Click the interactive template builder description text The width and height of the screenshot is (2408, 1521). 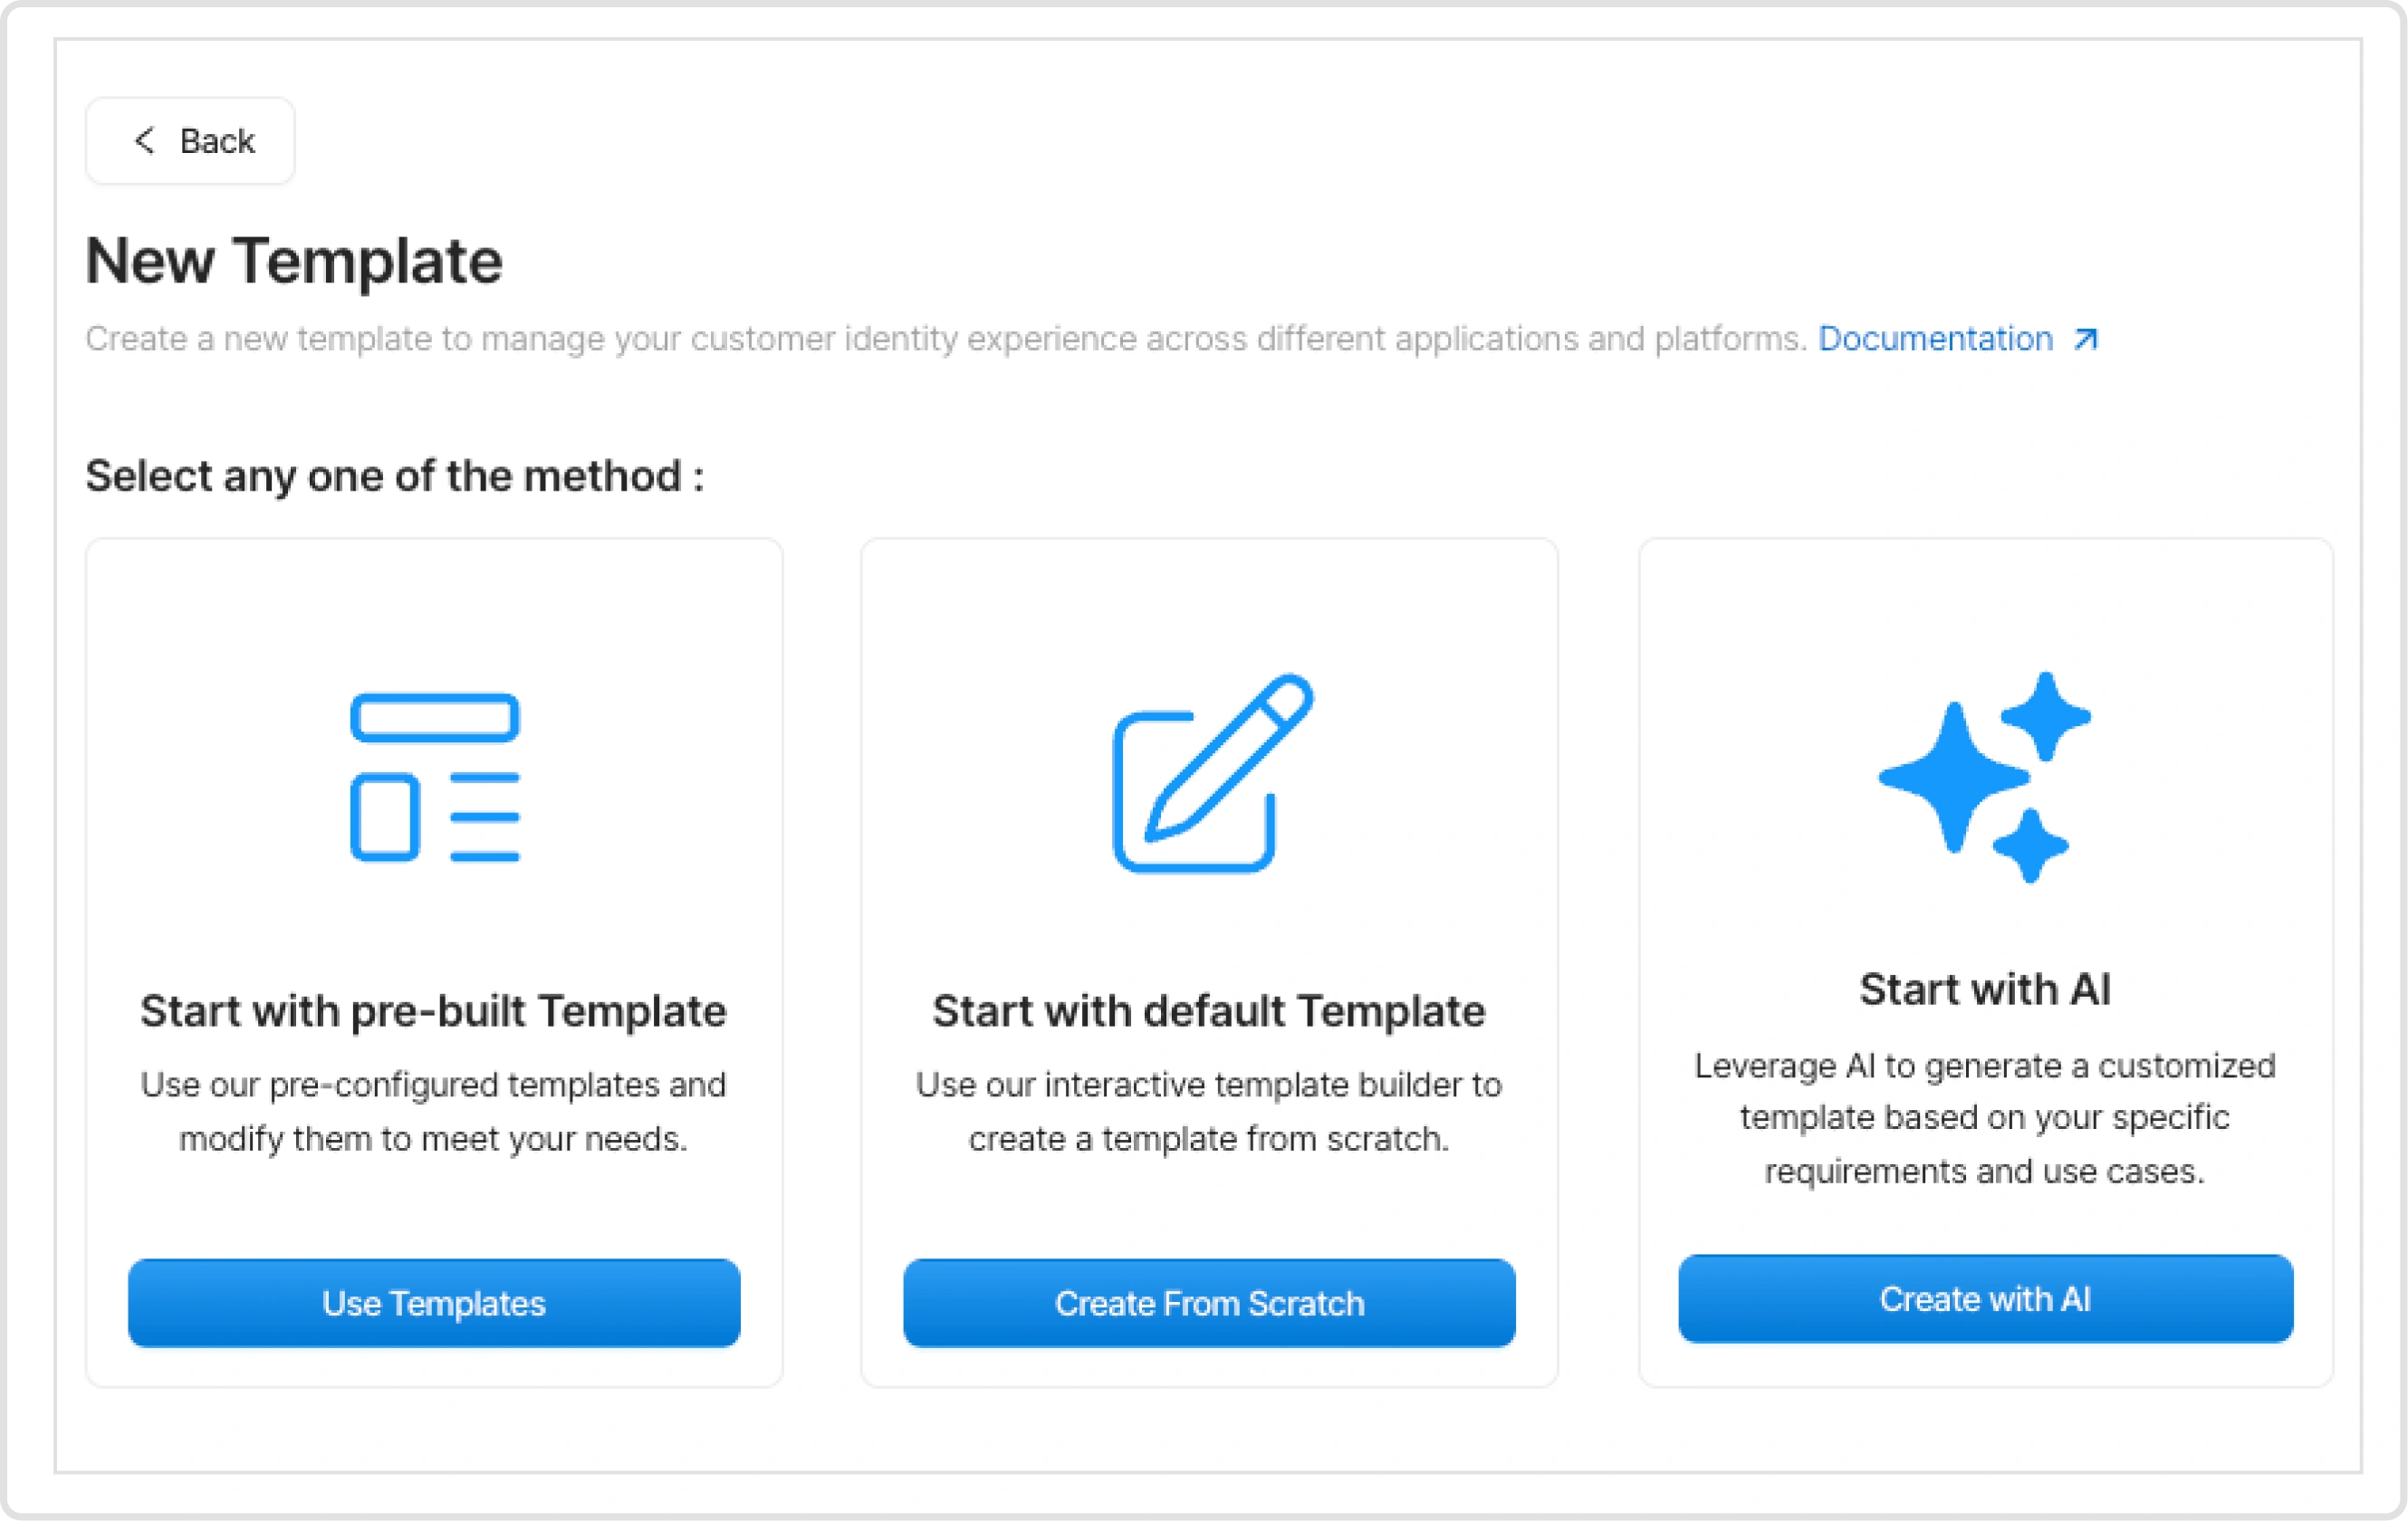pyautogui.click(x=1208, y=1111)
